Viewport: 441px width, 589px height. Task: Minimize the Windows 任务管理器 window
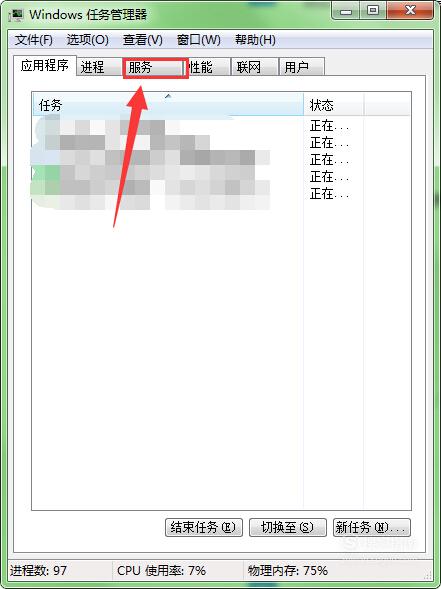(346, 11)
